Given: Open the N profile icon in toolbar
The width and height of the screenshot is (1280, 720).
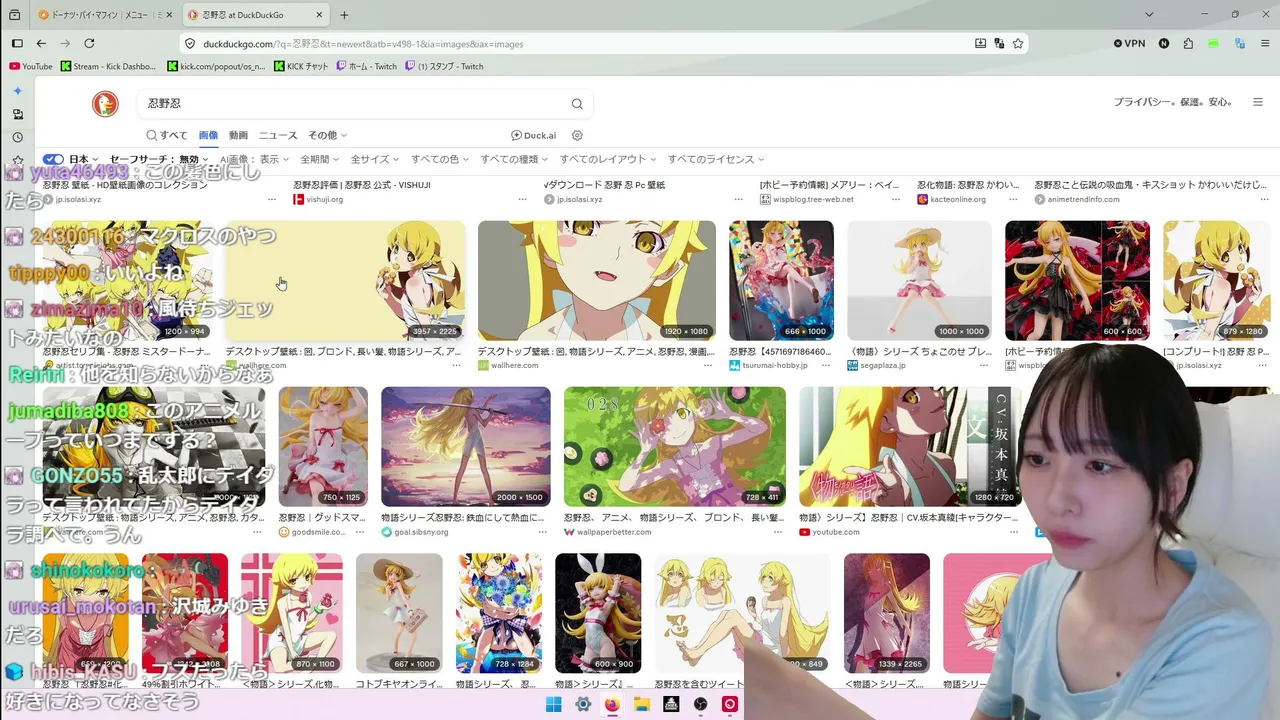Looking at the screenshot, I should tap(1164, 44).
